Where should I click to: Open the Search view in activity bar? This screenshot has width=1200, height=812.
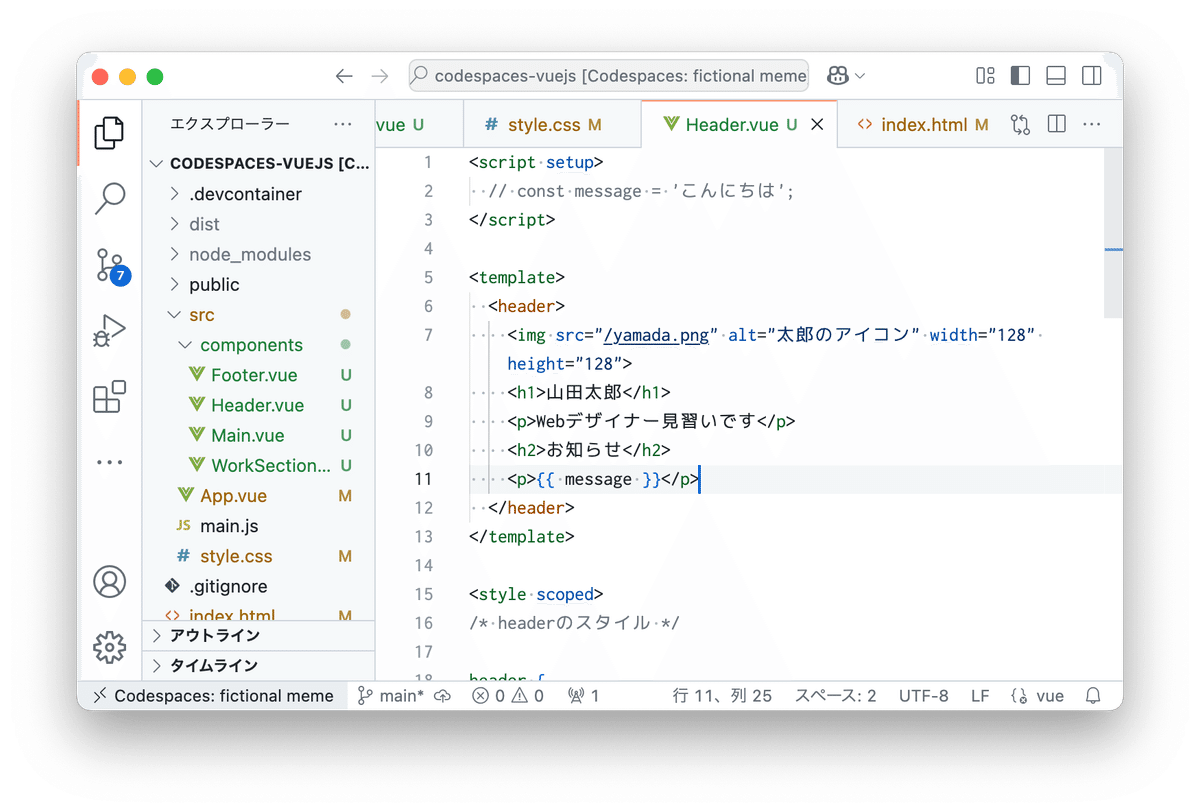point(109,198)
